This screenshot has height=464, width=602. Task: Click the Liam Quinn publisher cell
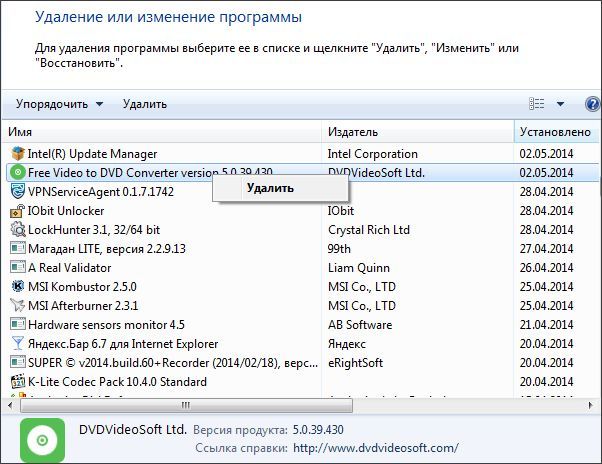coord(359,268)
